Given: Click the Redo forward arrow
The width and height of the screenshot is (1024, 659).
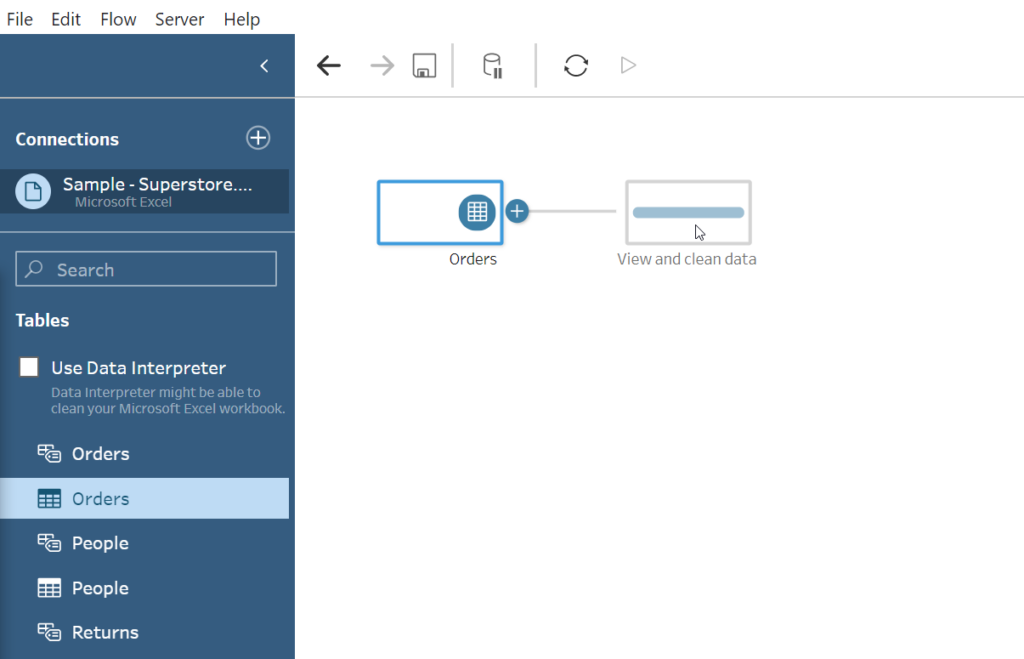Looking at the screenshot, I should [382, 65].
